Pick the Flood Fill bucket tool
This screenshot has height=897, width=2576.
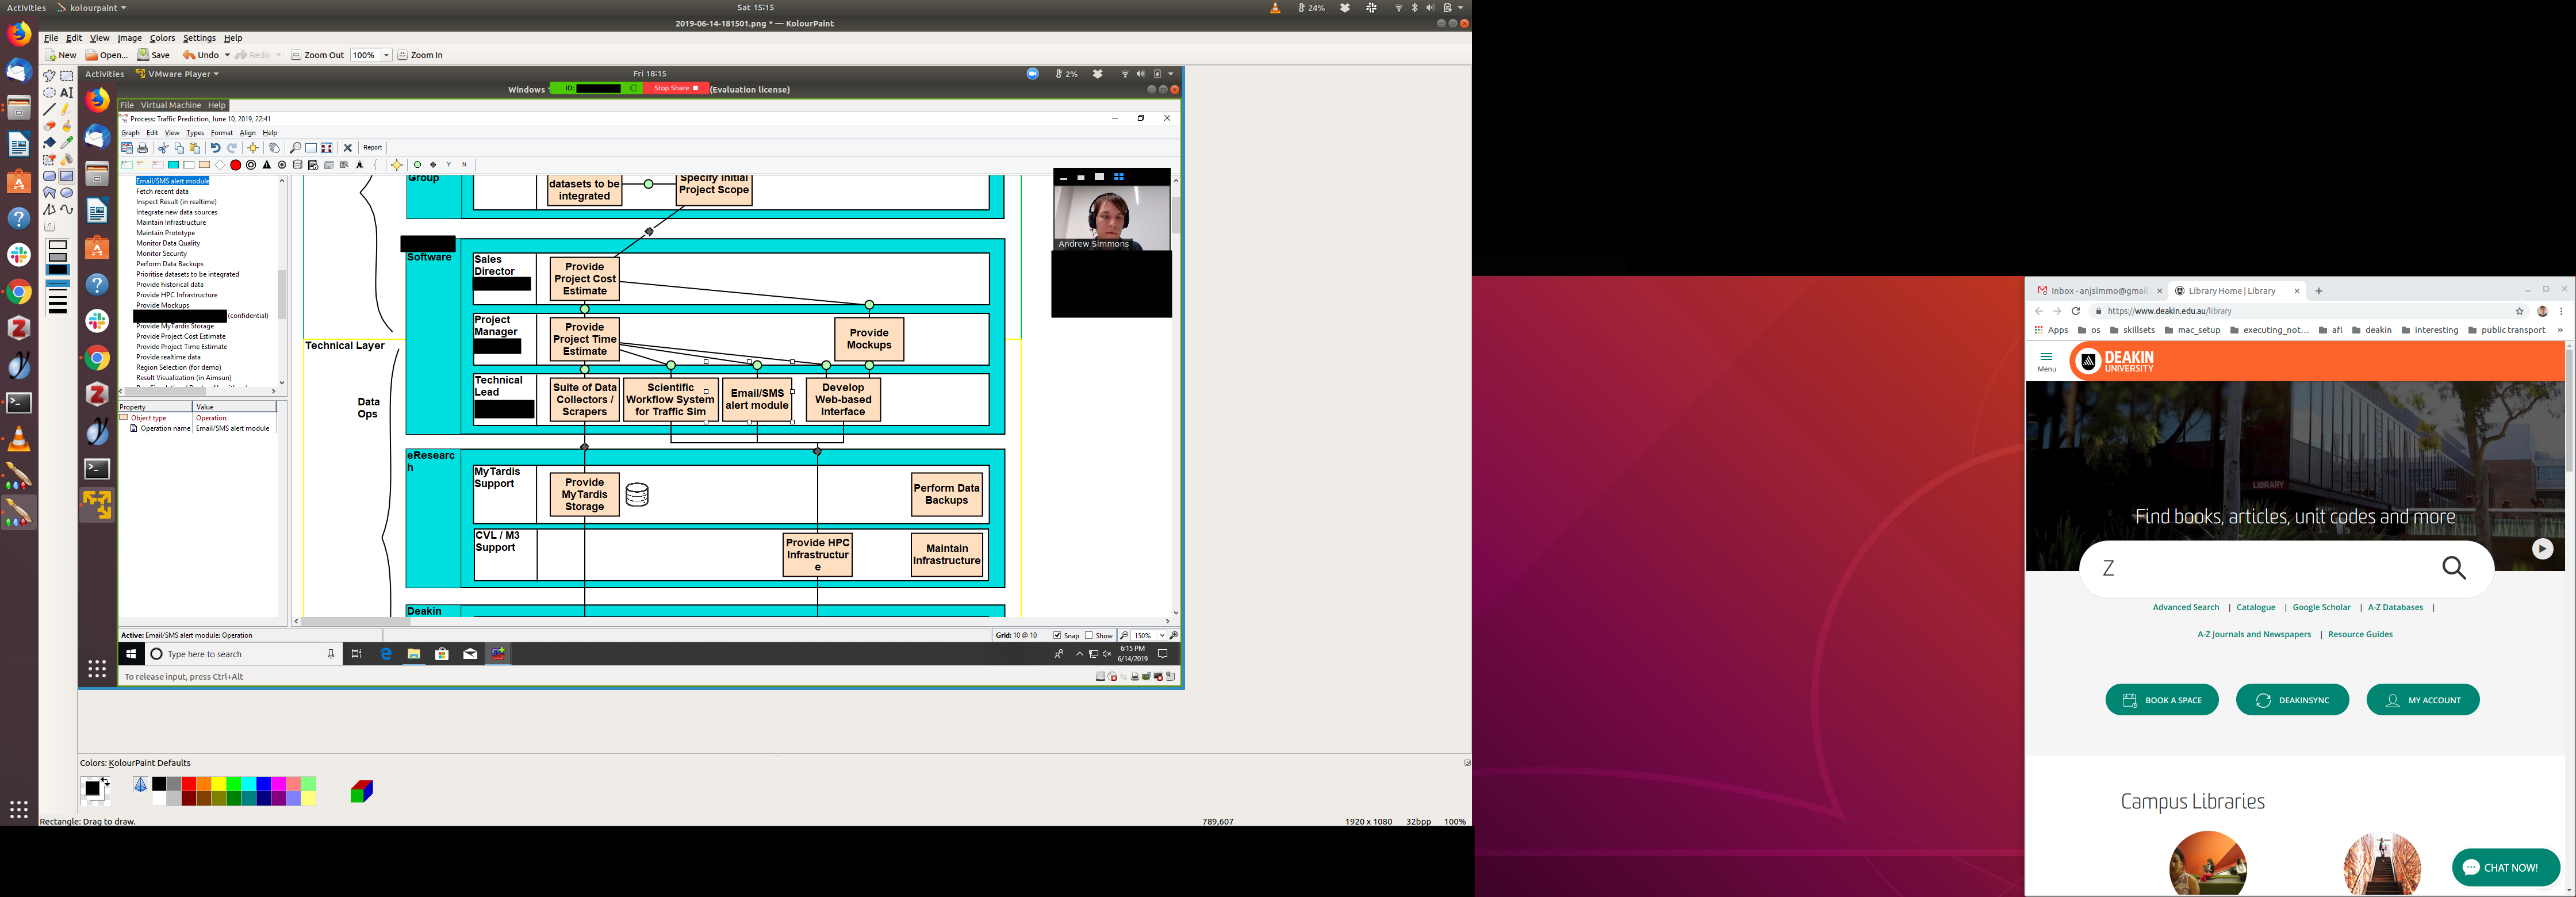49,143
